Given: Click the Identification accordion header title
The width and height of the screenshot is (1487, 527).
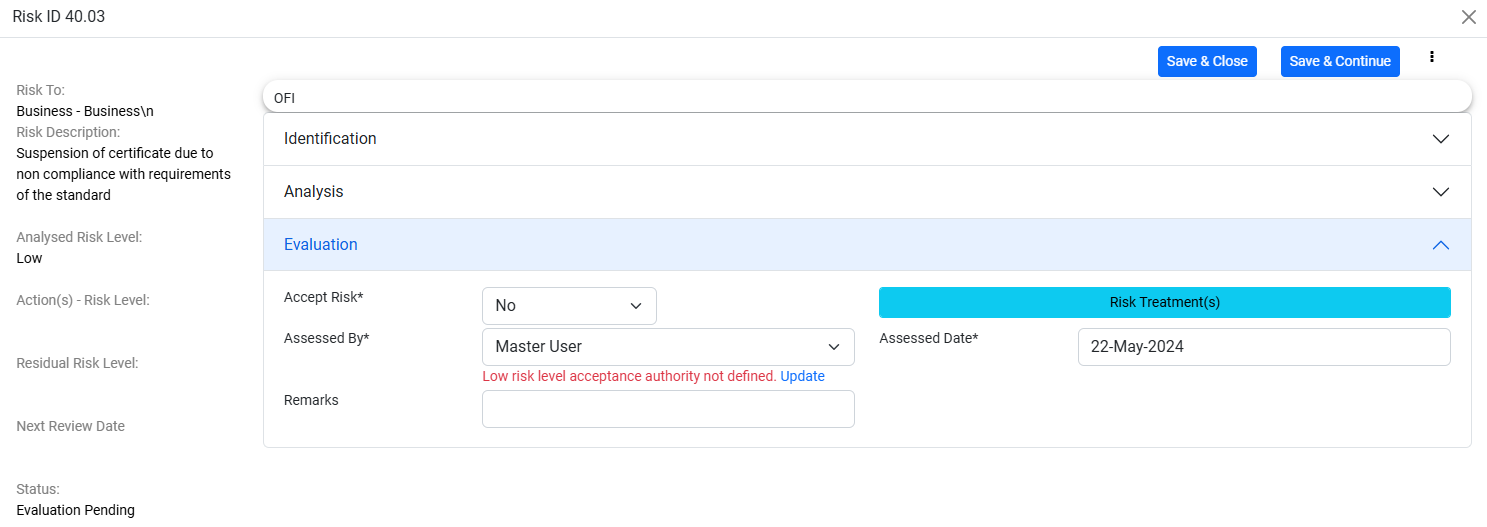Looking at the screenshot, I should pos(330,139).
